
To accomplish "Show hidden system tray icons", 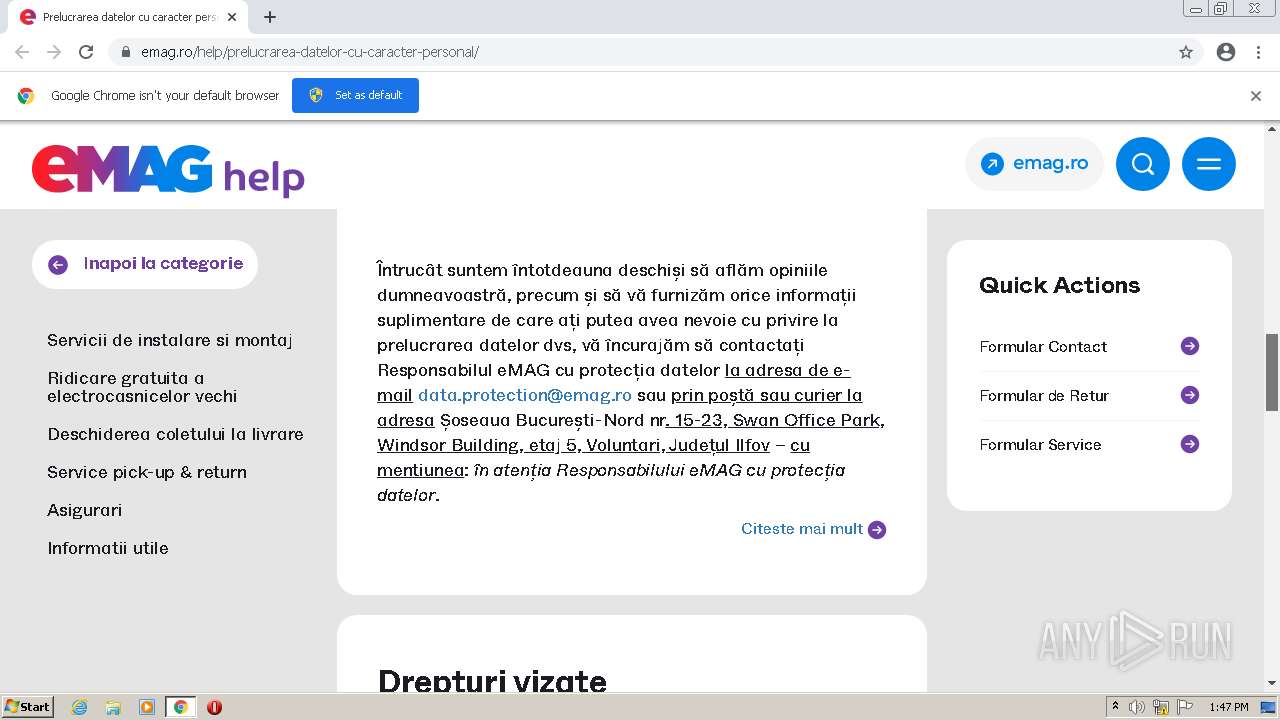I will click(x=1115, y=707).
